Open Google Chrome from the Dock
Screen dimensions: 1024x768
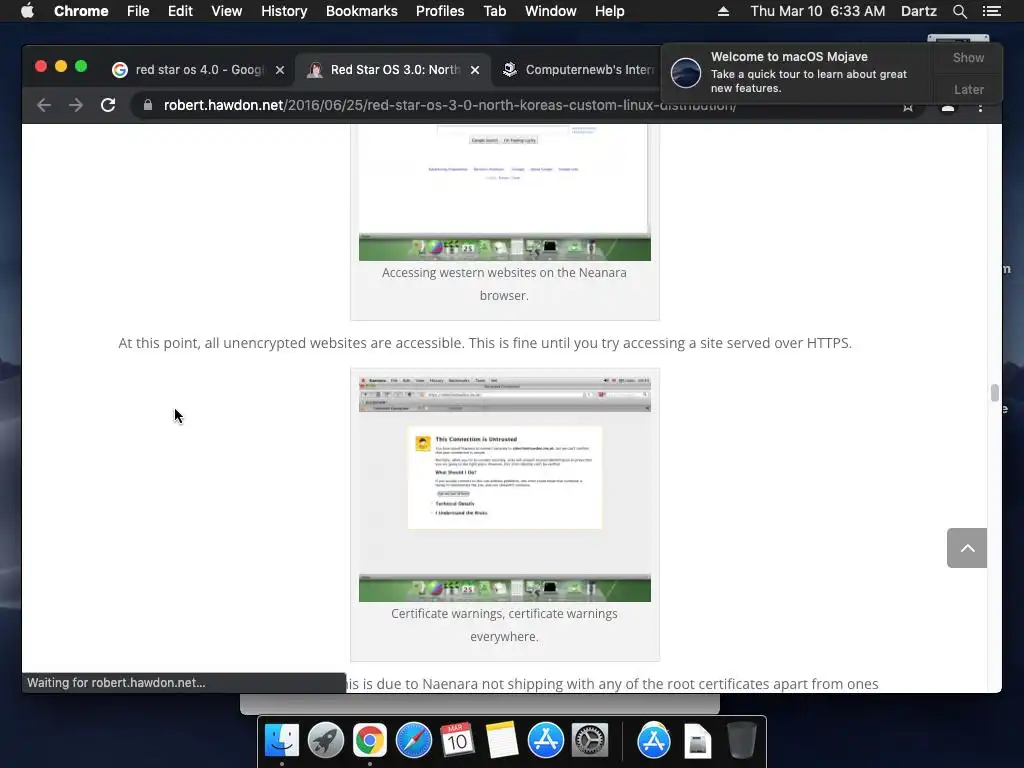coord(370,741)
